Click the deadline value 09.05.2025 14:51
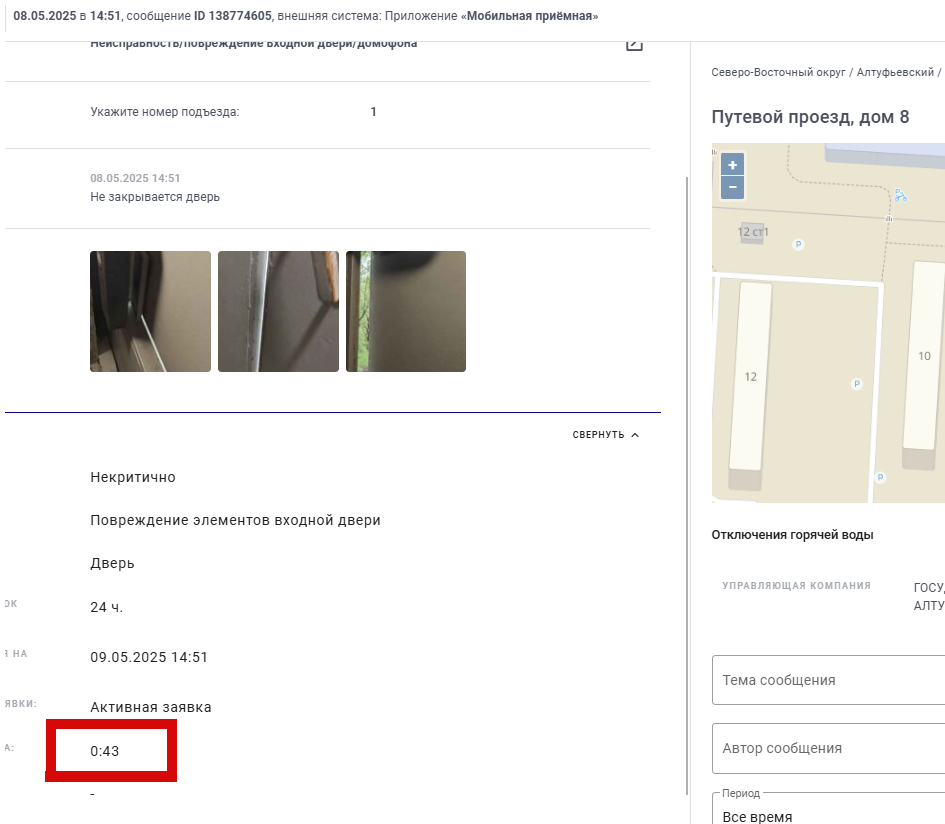Screen dimensions: 945x824 (x=149, y=657)
